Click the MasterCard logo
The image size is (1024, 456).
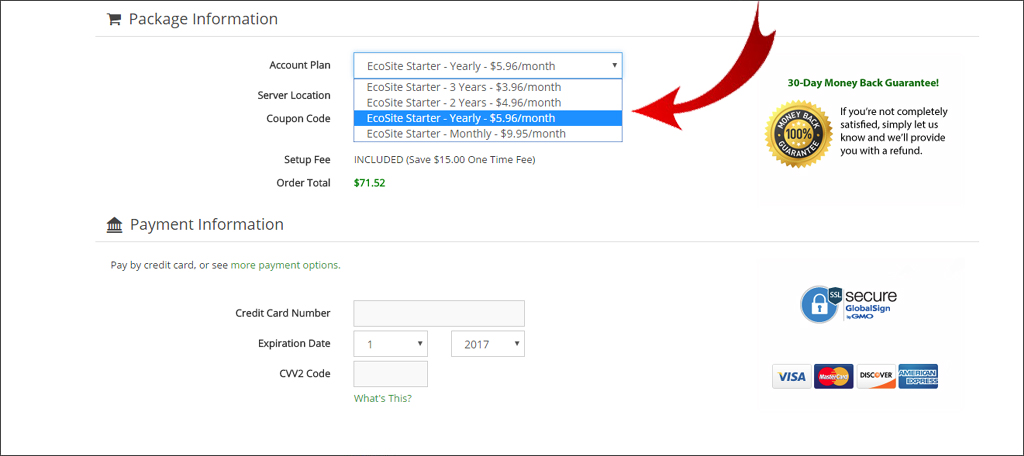click(833, 376)
